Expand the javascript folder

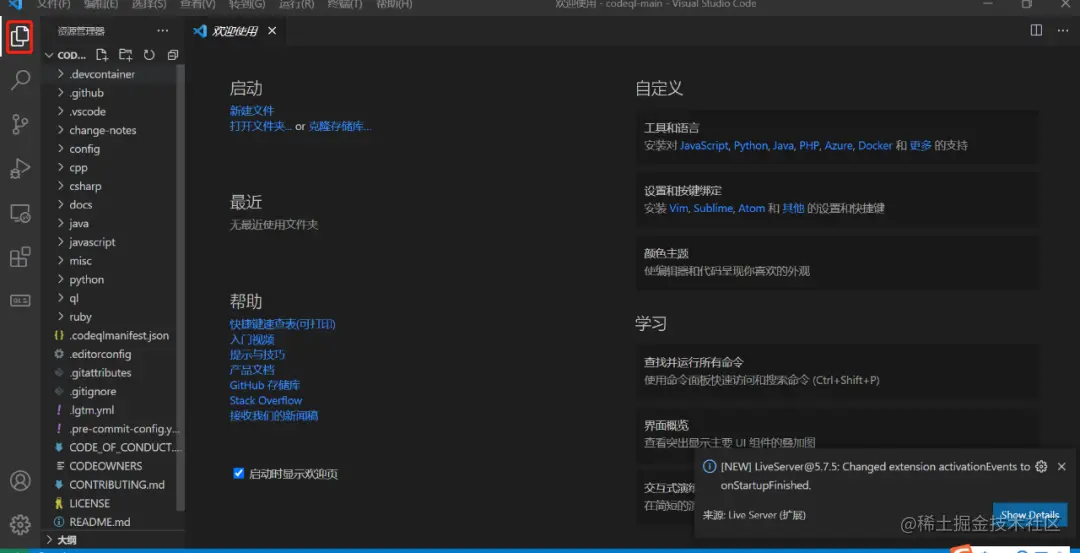(x=112, y=242)
